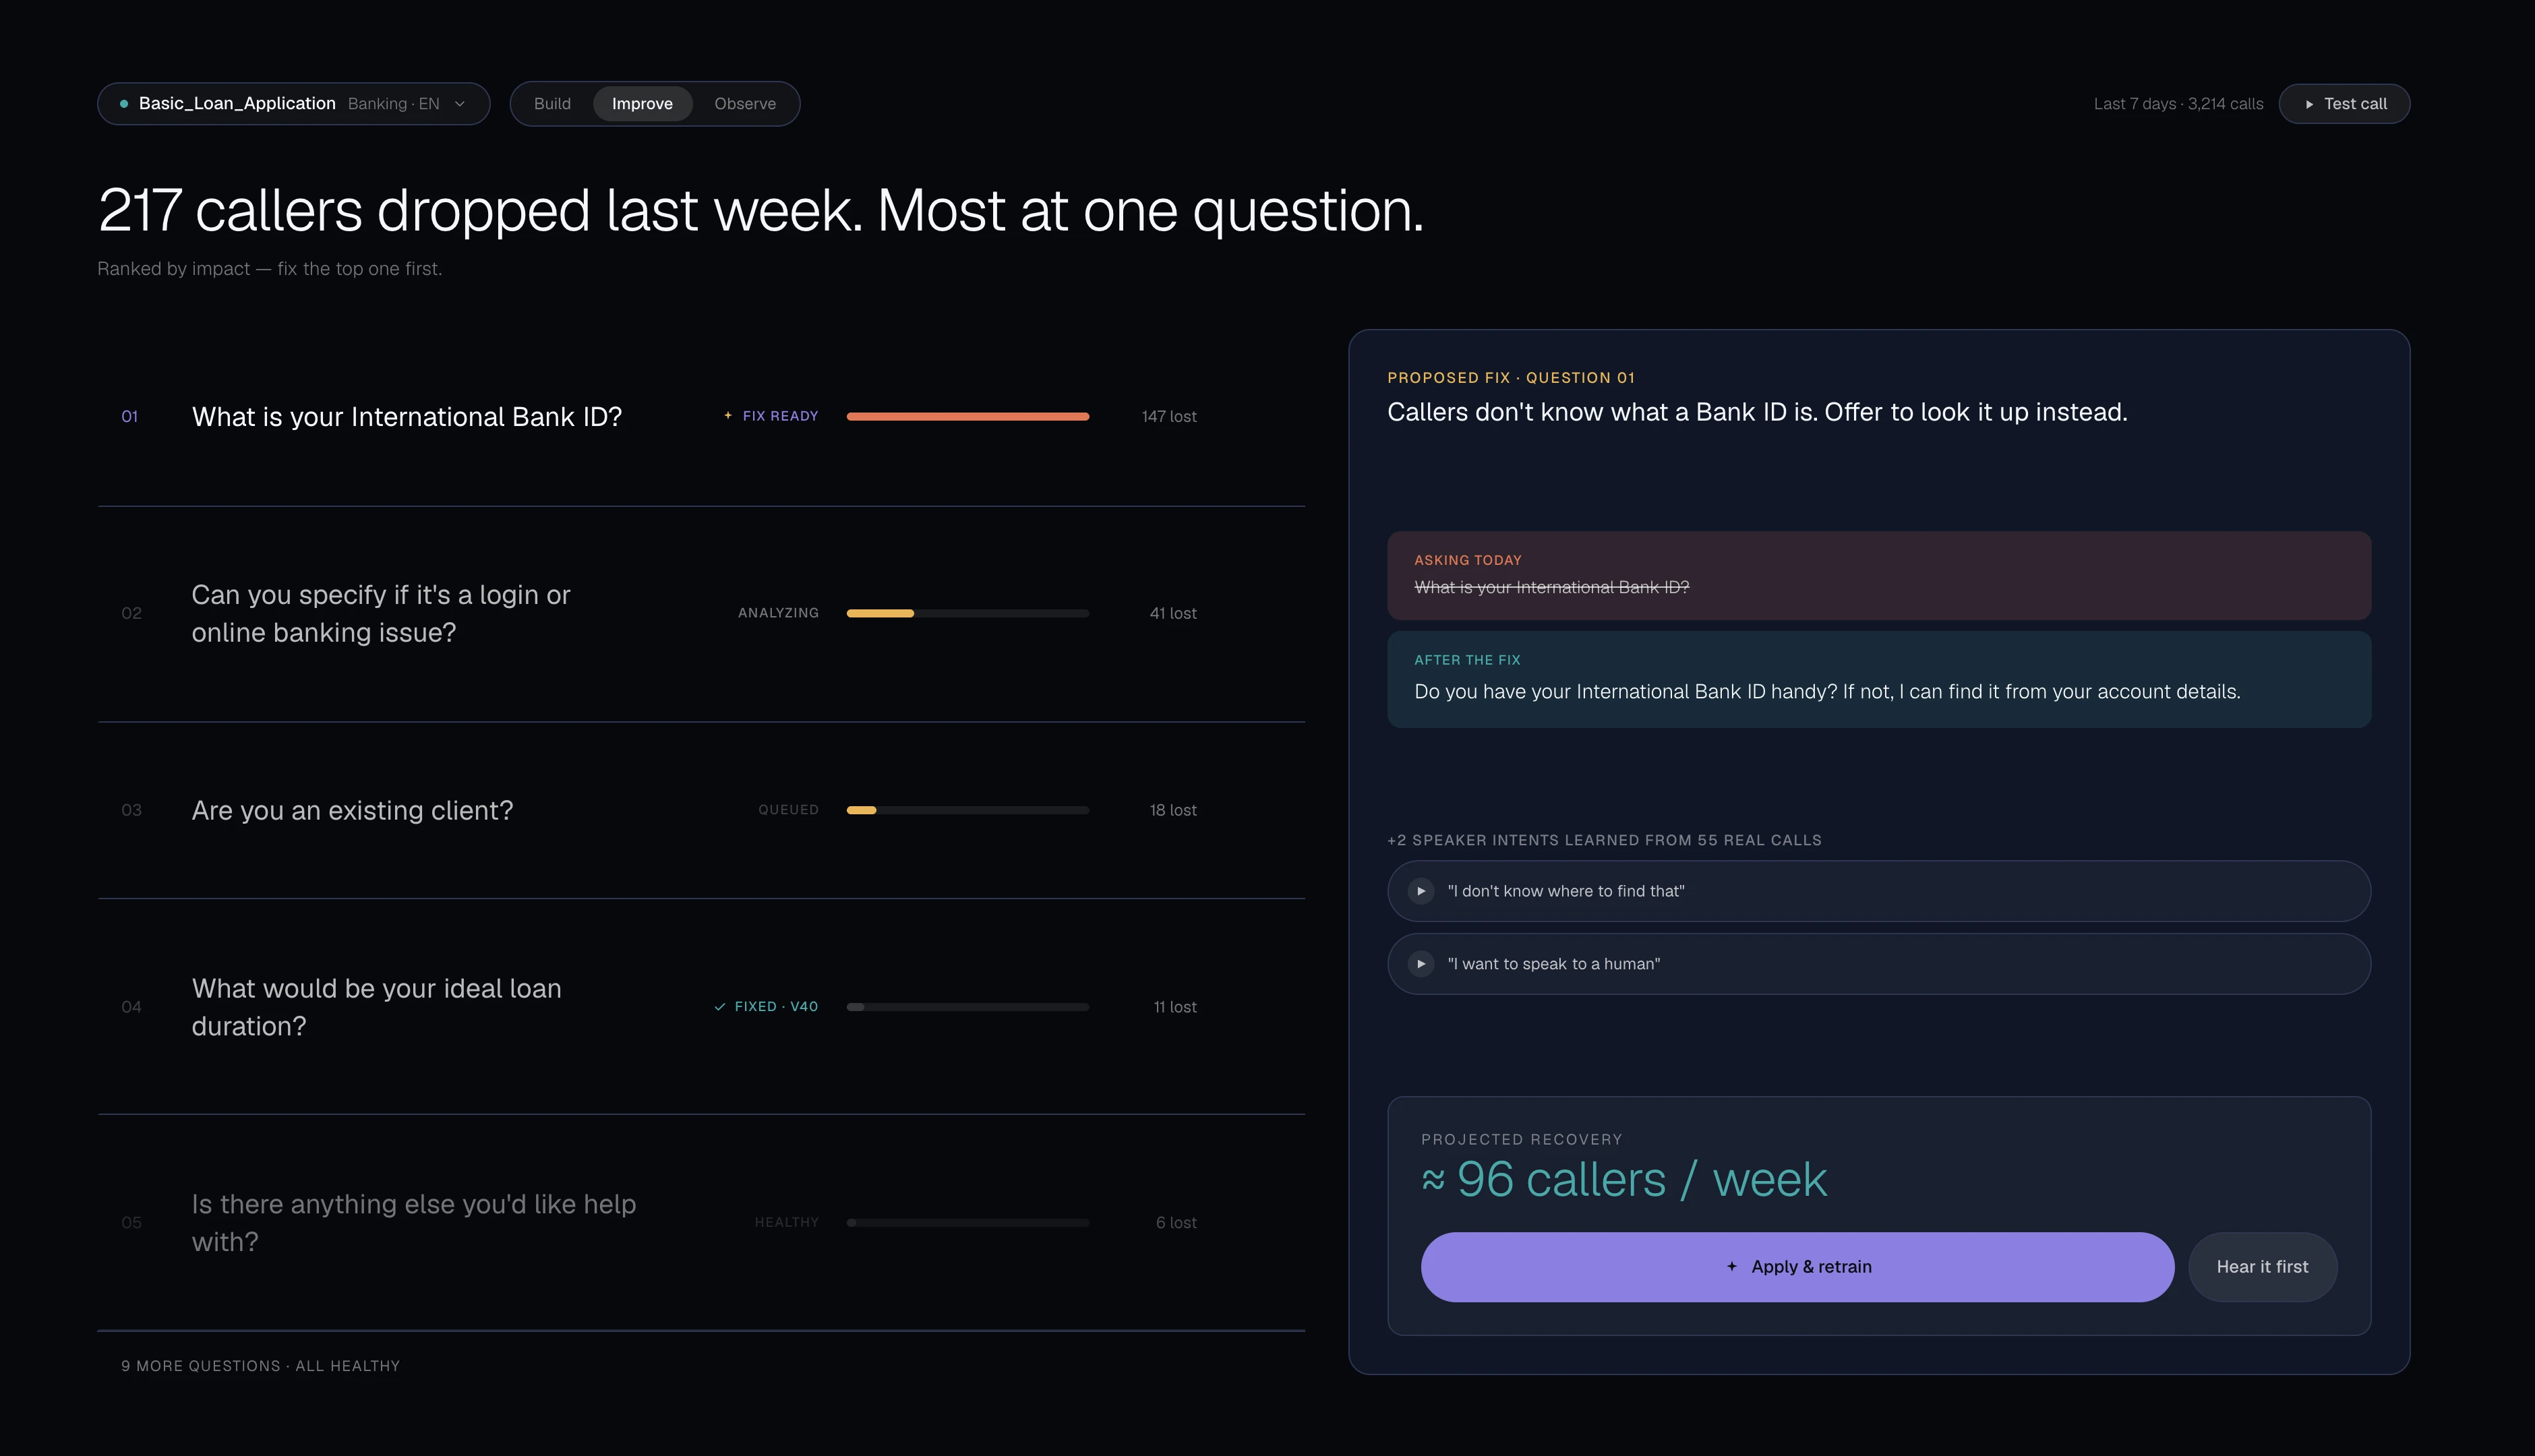Screen dimensions: 2535x1456
Task: Click the sparkle icon in Apply & retrain
Action: [1732, 1266]
